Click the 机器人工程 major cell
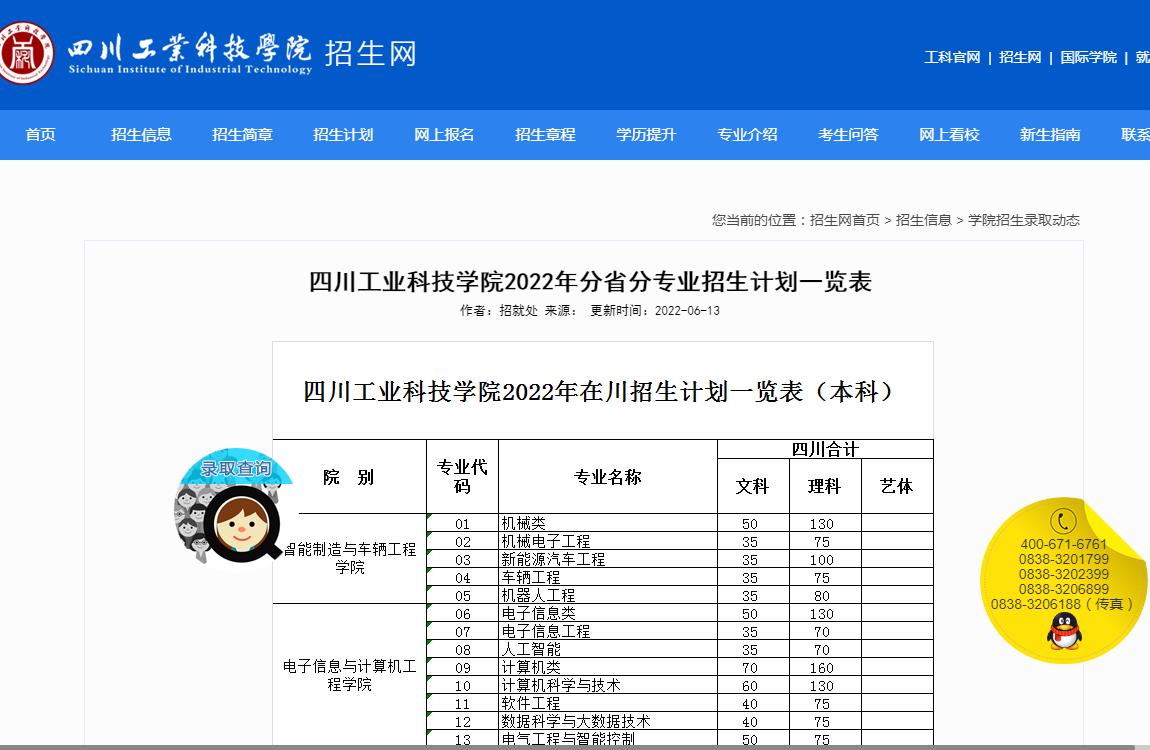This screenshot has height=750, width=1150. tap(607, 595)
